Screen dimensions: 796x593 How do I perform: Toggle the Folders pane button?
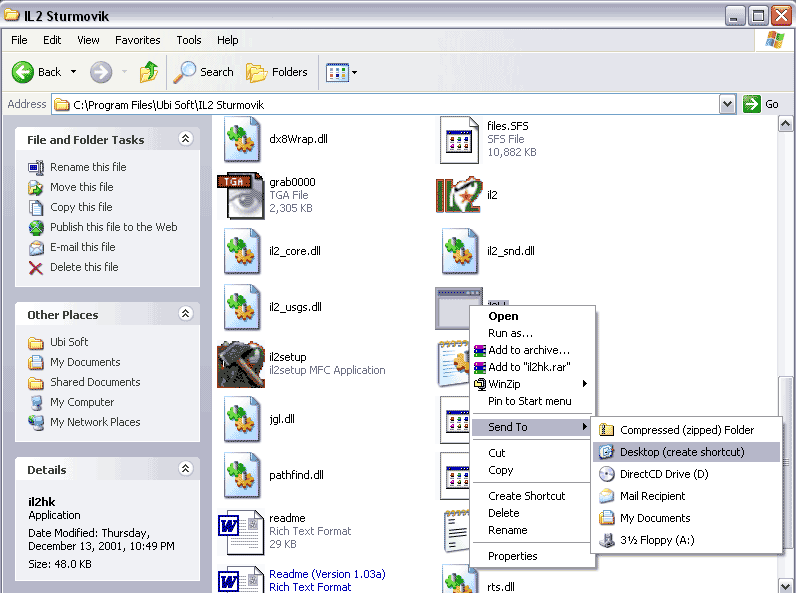277,72
